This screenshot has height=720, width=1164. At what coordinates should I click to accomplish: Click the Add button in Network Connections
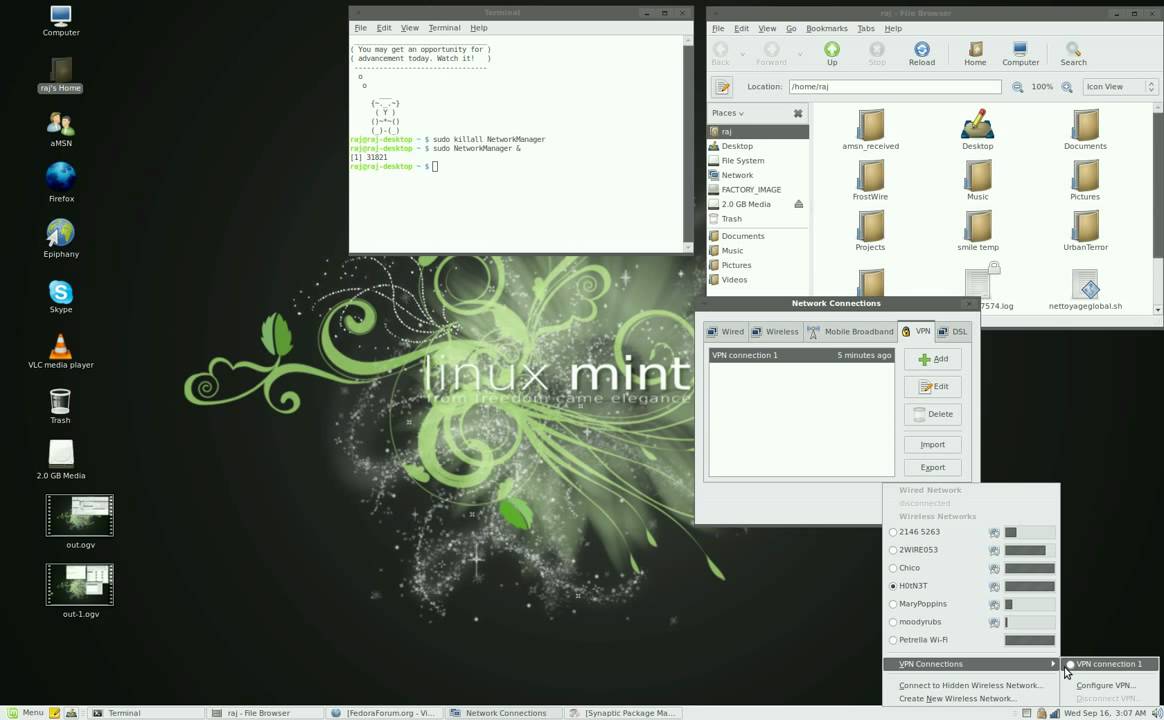click(933, 359)
